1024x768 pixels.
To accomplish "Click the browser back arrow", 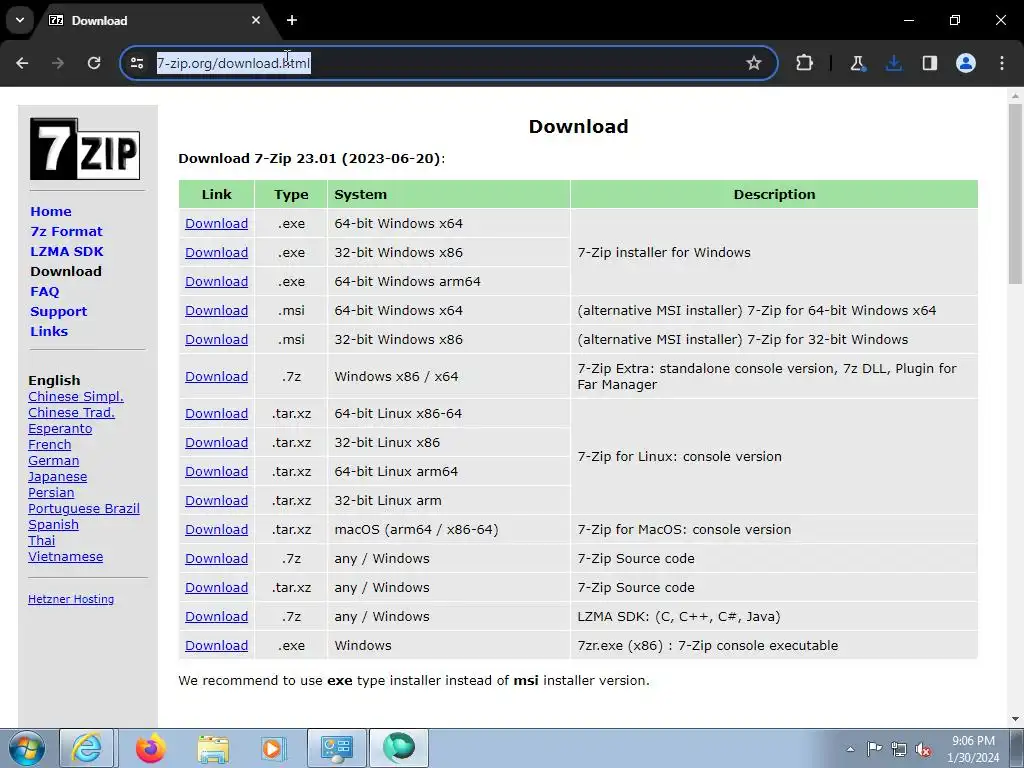I will click(22, 63).
